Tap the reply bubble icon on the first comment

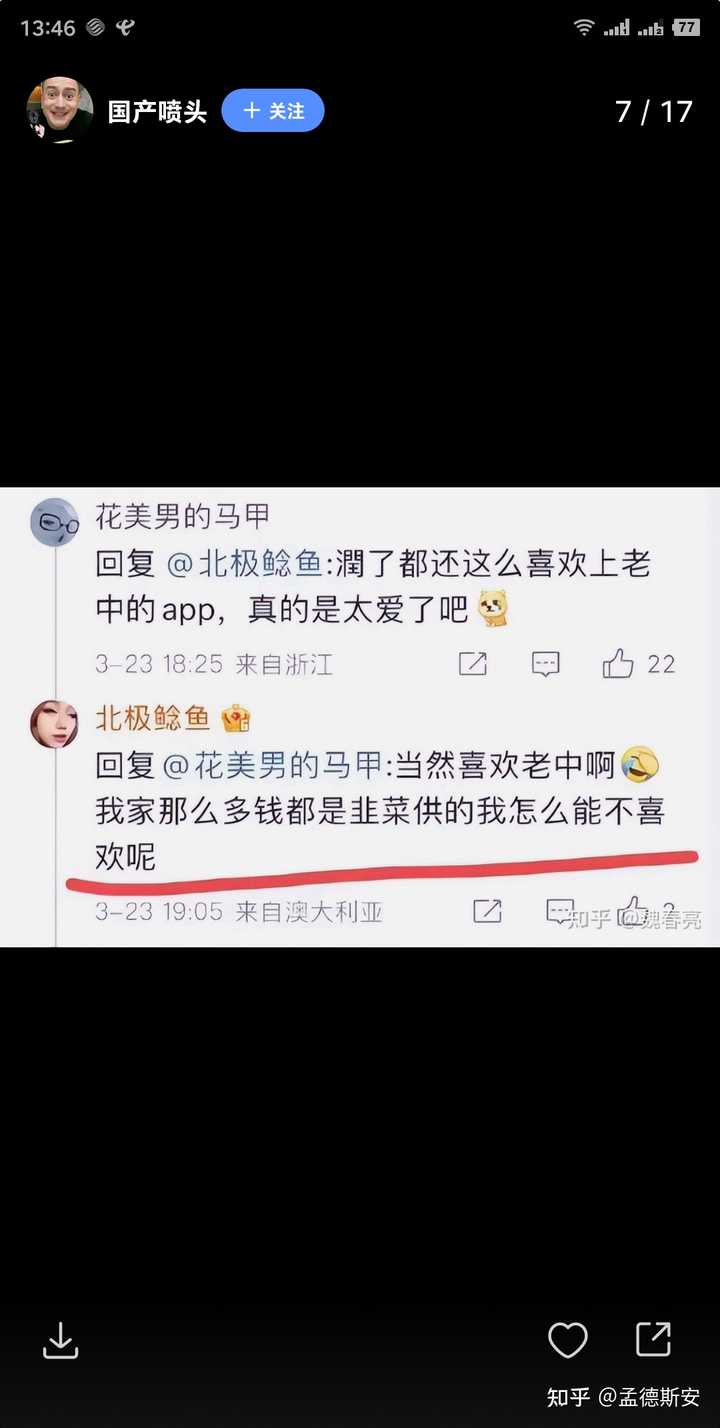coord(545,663)
